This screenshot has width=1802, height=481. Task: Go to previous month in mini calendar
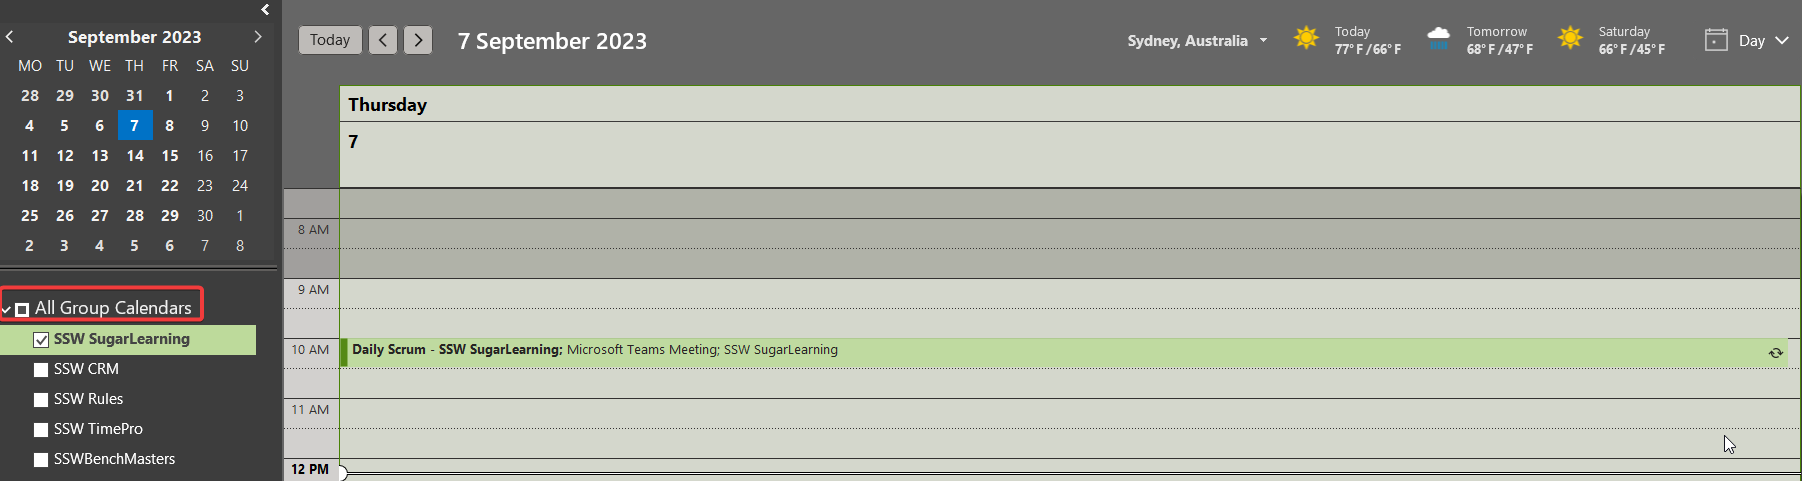pos(10,37)
